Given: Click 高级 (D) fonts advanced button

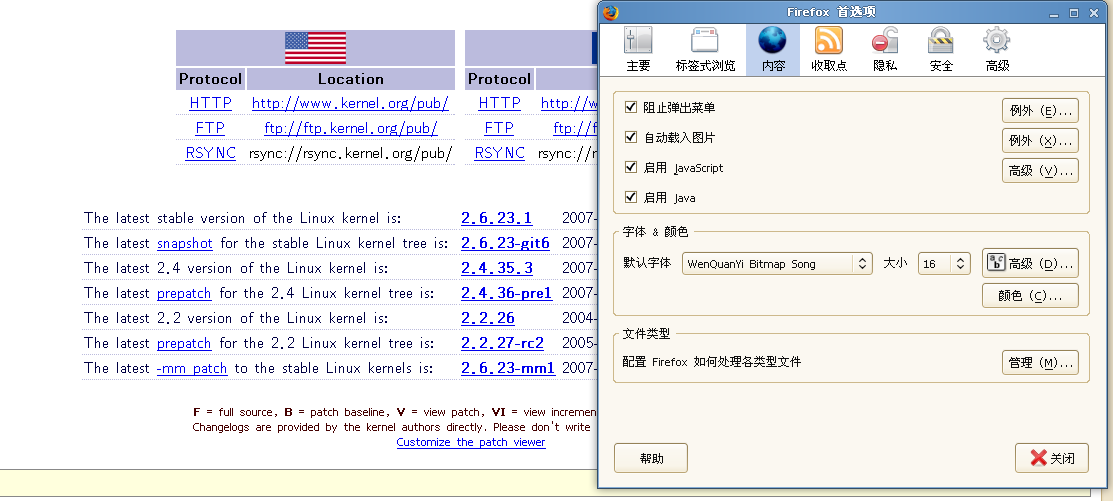Looking at the screenshot, I should click(x=1030, y=263).
